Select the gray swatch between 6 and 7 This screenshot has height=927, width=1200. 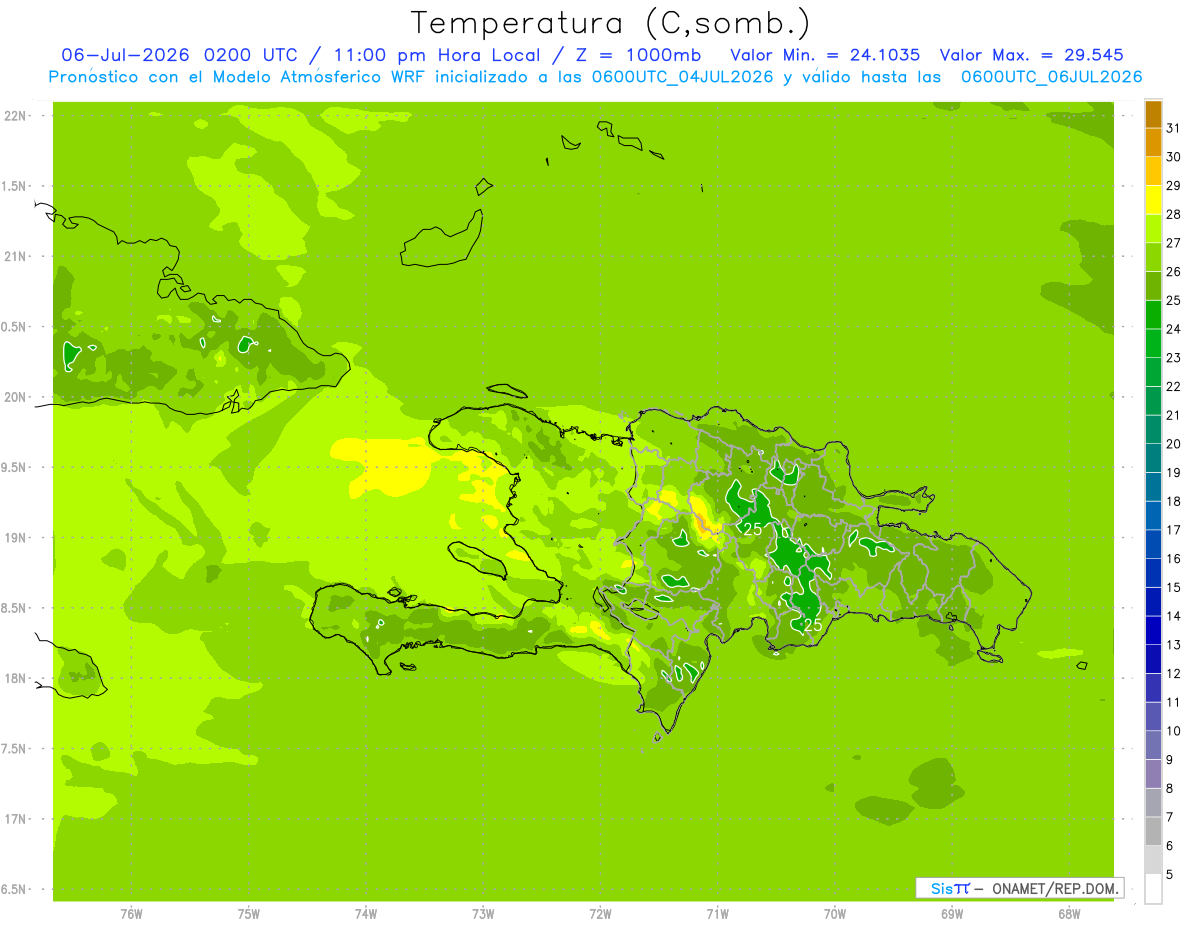[x=1153, y=831]
